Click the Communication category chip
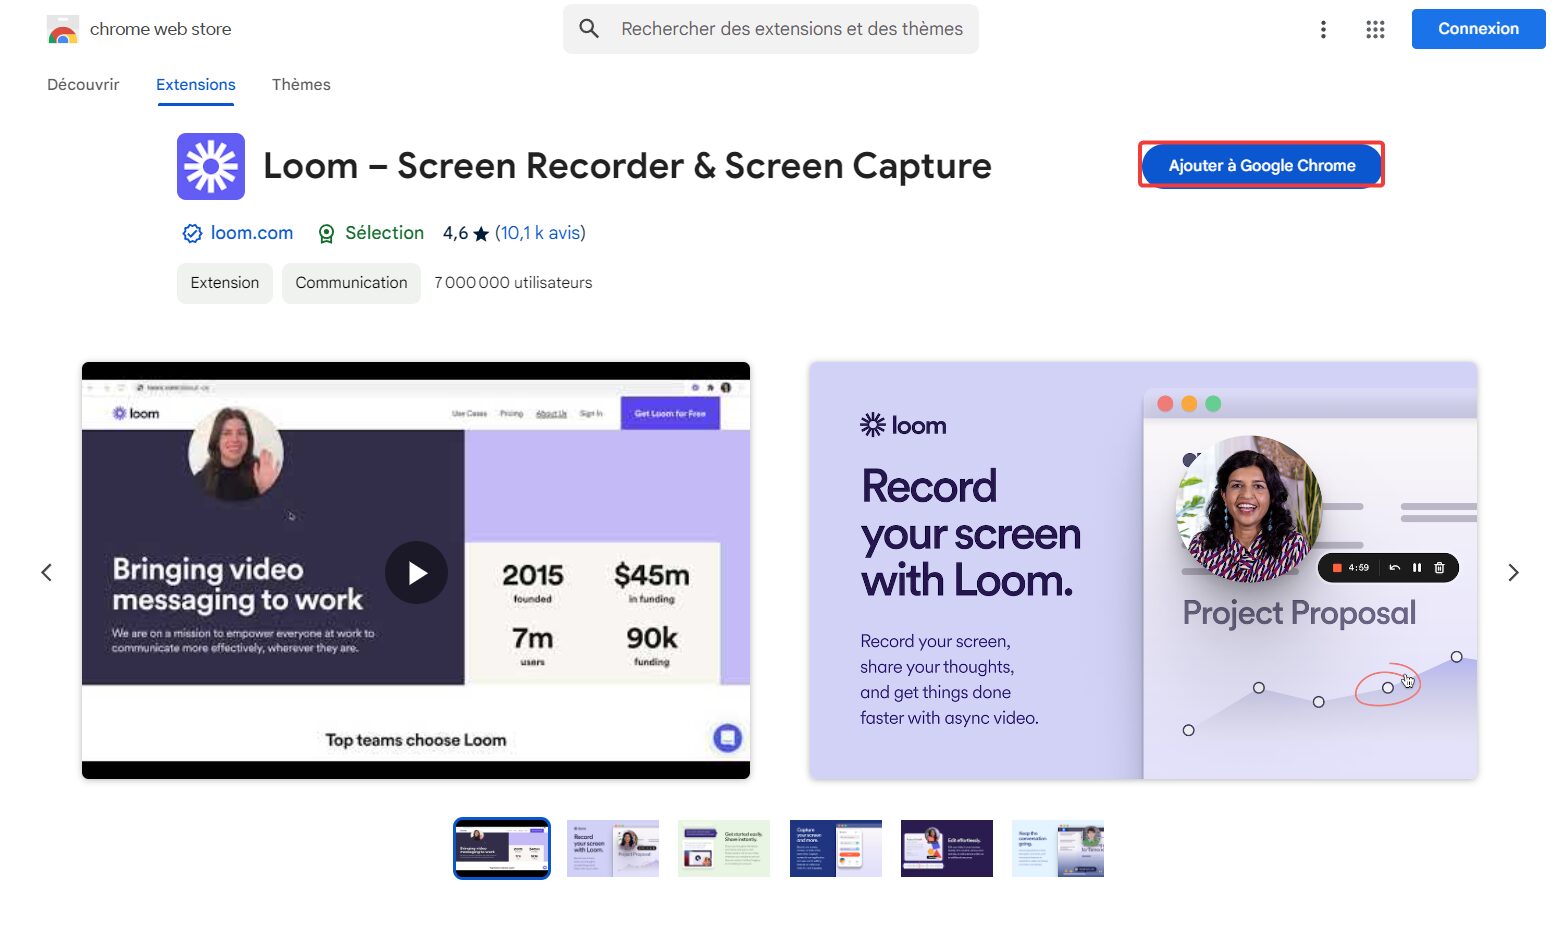Screen dimensions: 1566x925 tap(351, 283)
